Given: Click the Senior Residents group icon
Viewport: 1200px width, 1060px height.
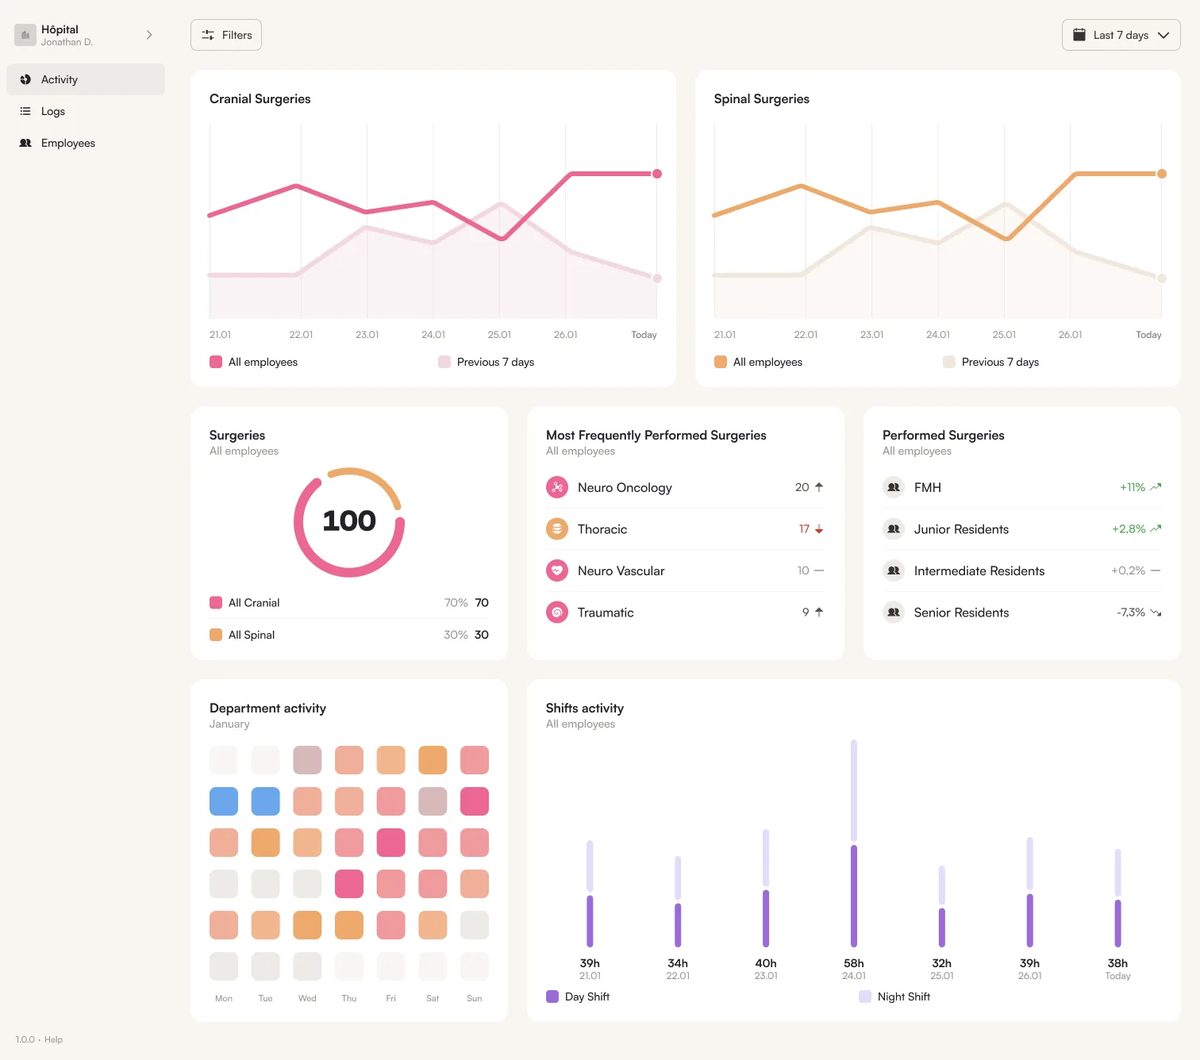Looking at the screenshot, I should 894,612.
